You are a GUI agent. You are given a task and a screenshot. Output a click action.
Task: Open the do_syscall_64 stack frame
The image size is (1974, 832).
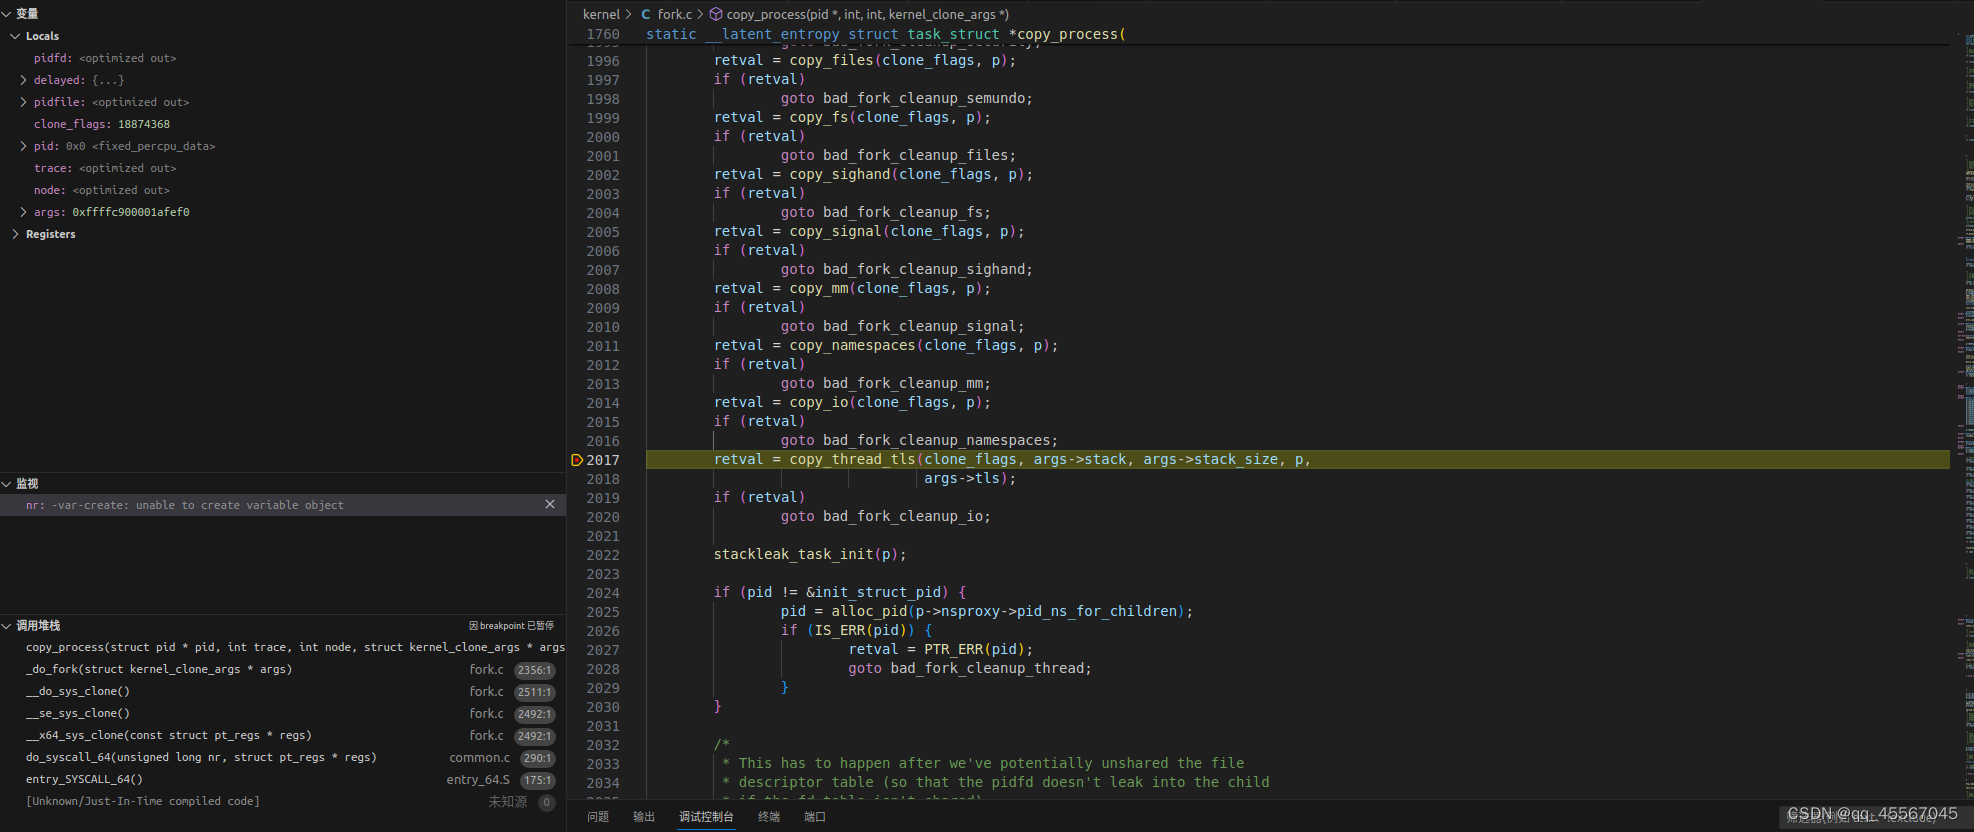283,758
